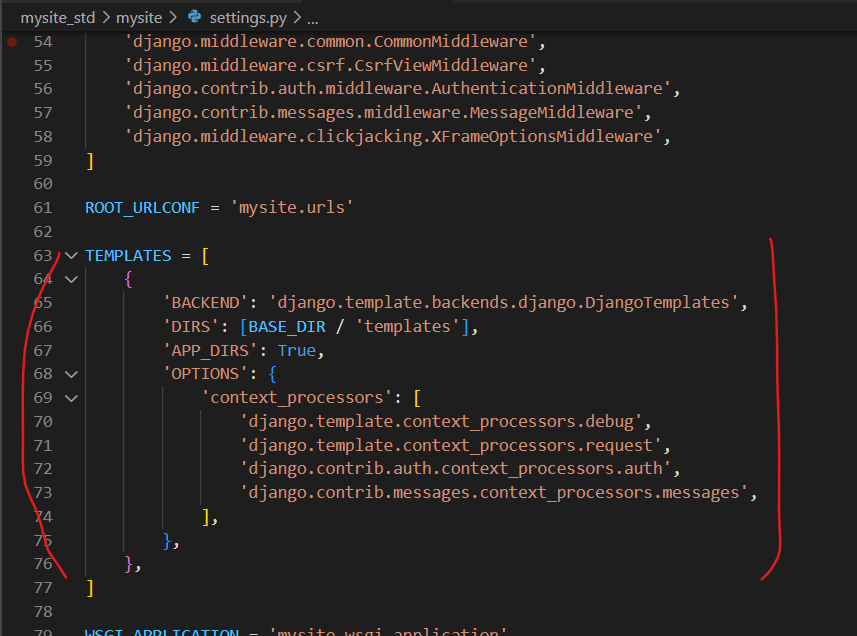Click the True value for APP_DIRS
Image resolution: width=857 pixels, height=636 pixels.
[297, 350]
